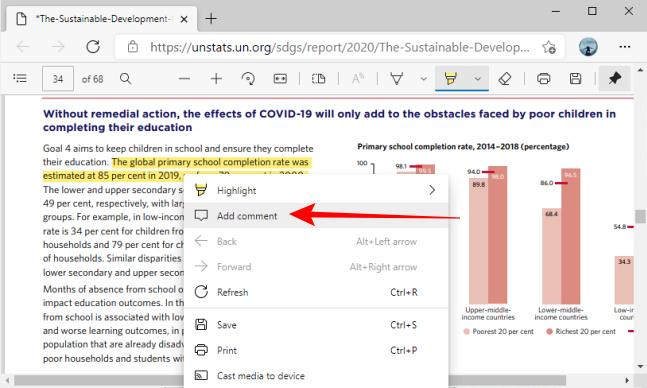Open the PDF find search icon
Screen dimensions: 647x388
point(125,78)
